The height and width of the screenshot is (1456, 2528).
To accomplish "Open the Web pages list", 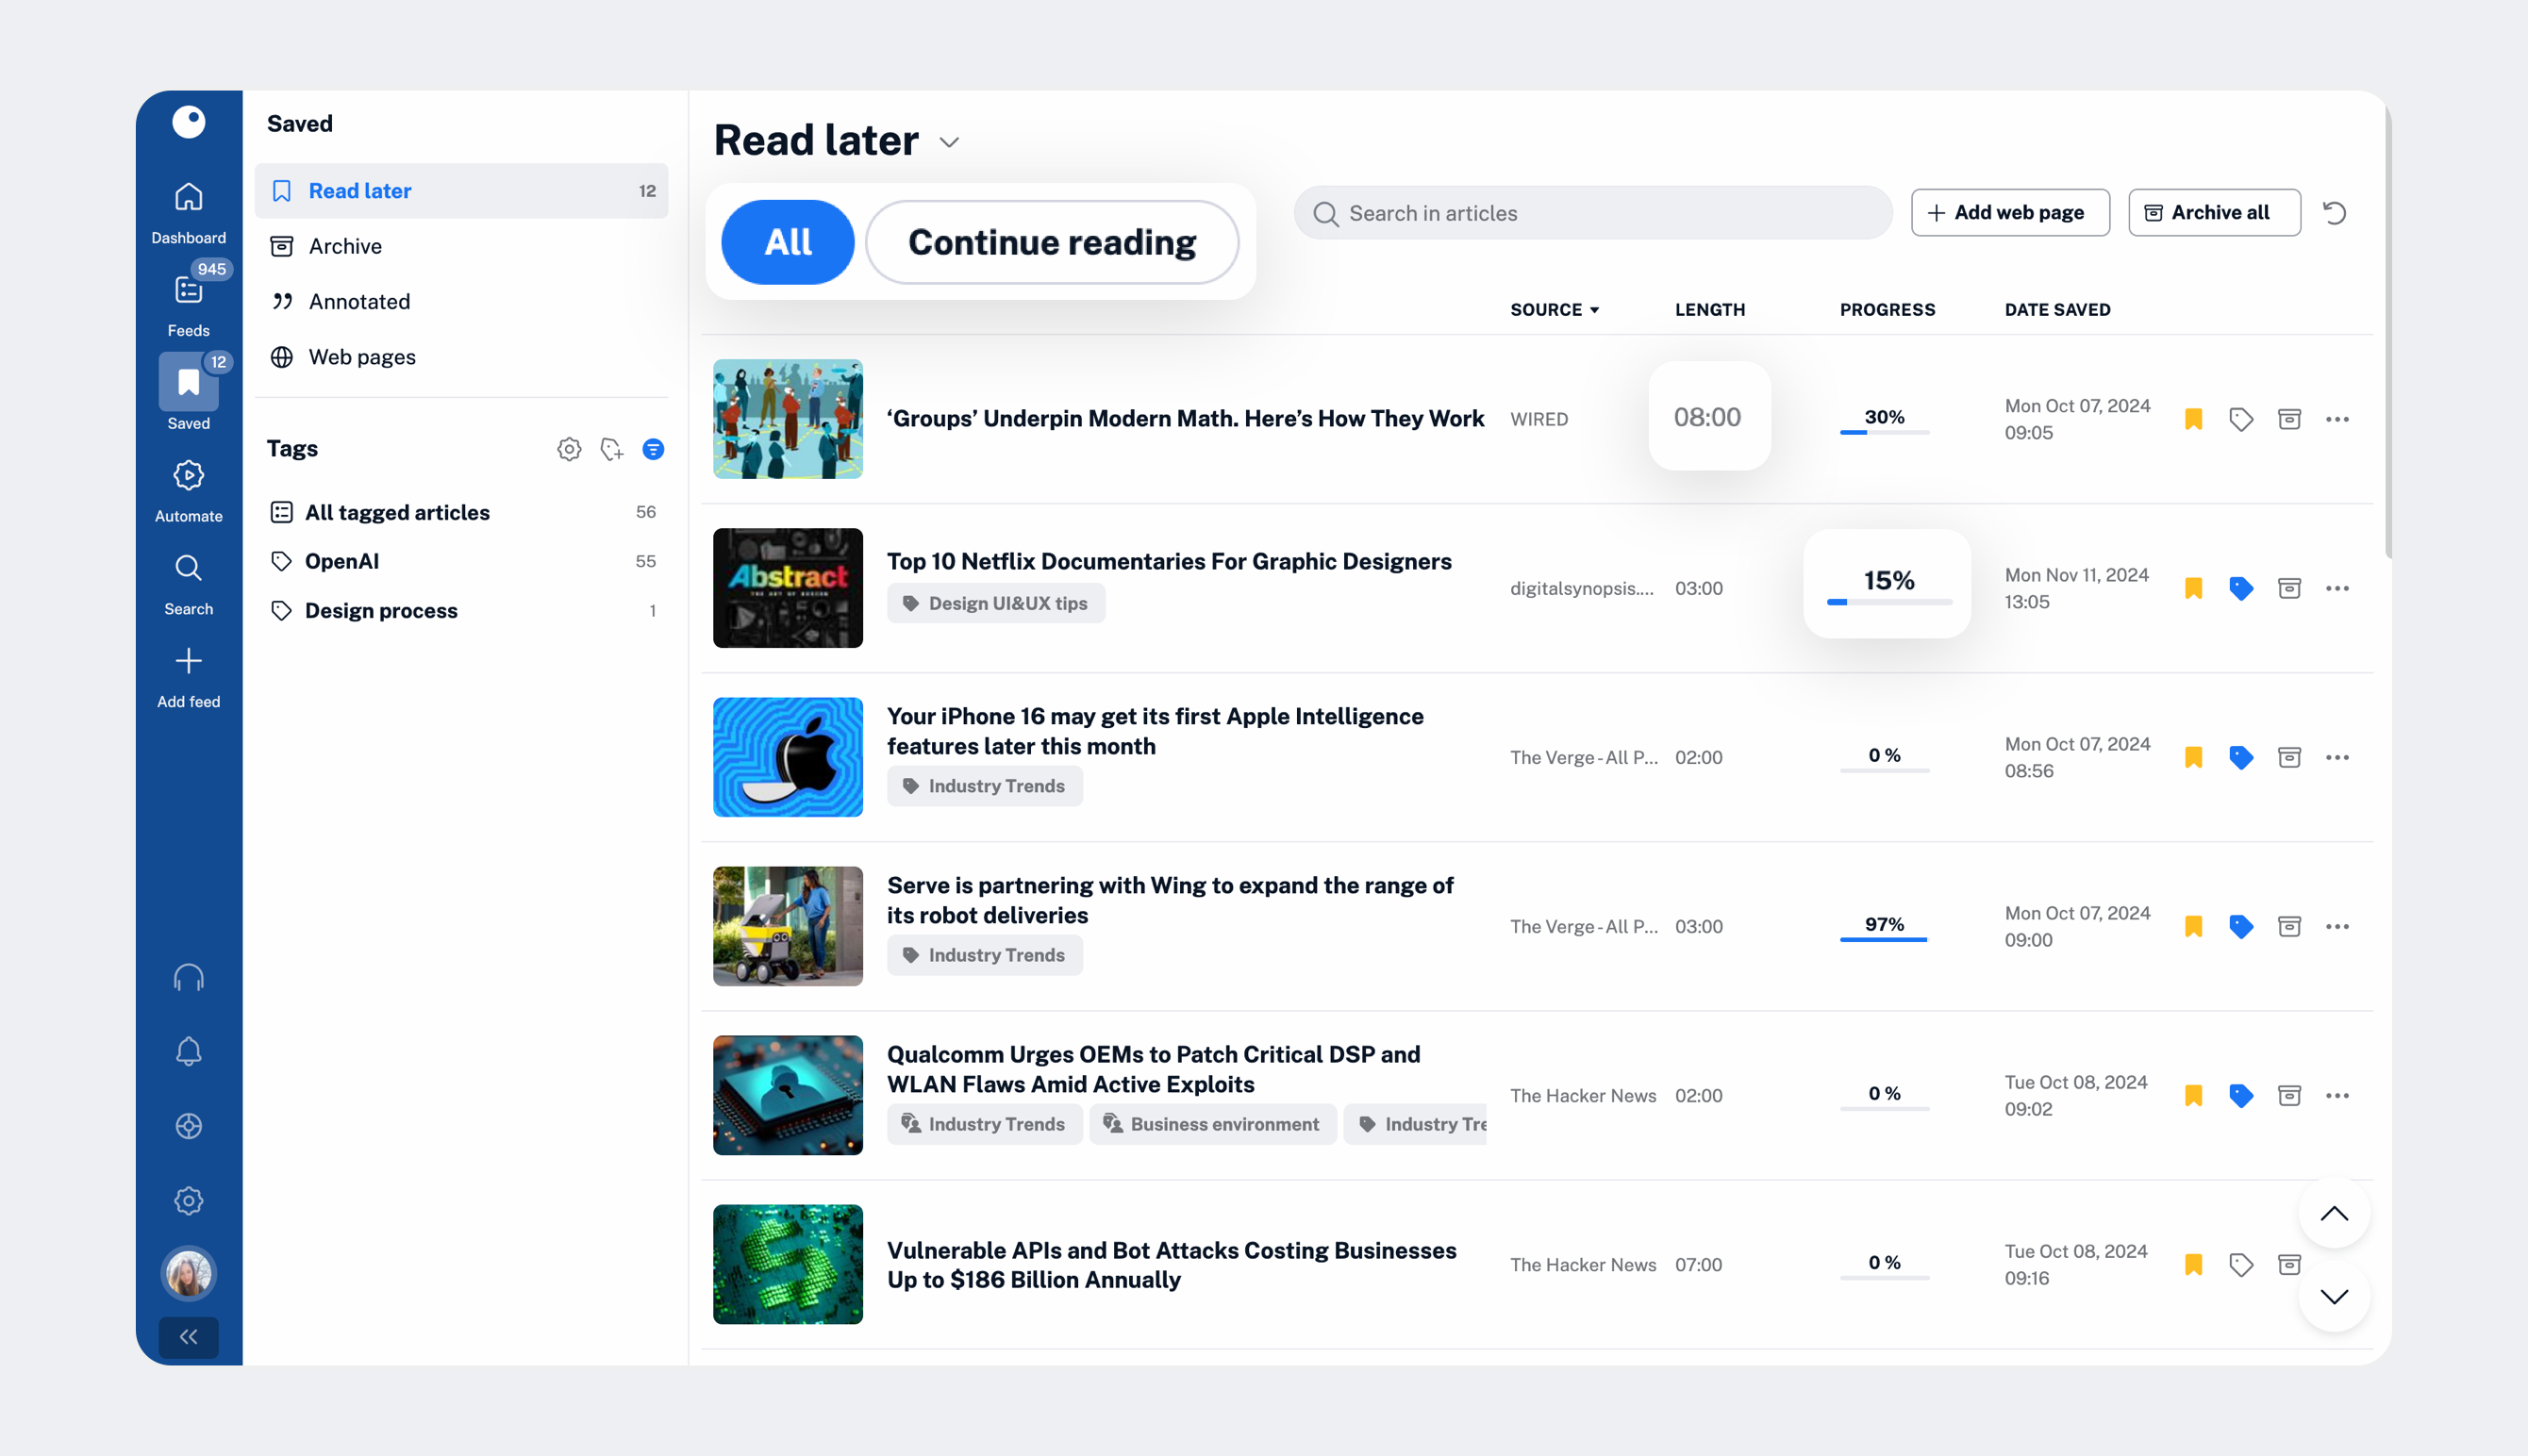I will [461, 357].
